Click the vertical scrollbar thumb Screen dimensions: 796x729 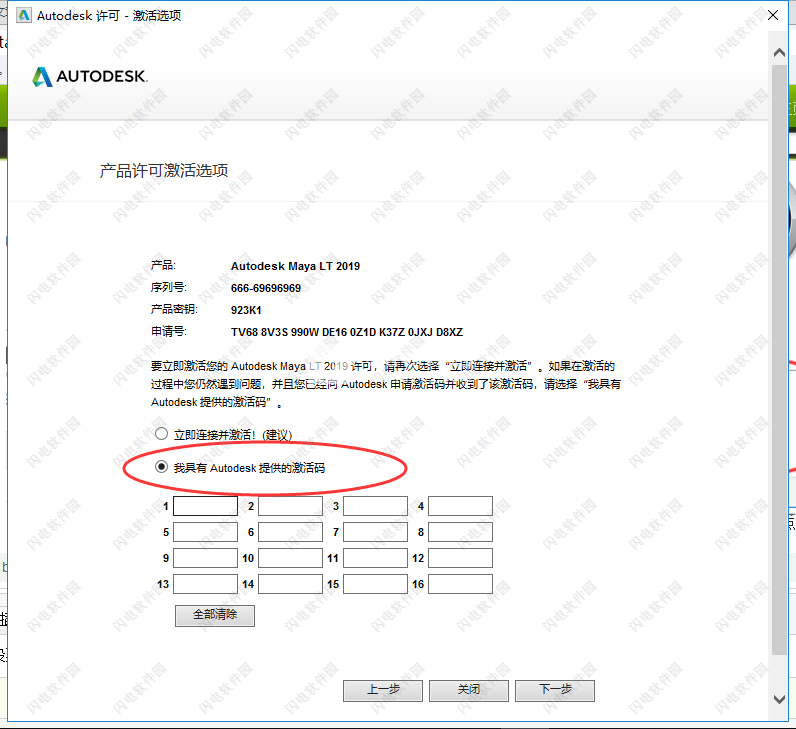pos(779,359)
